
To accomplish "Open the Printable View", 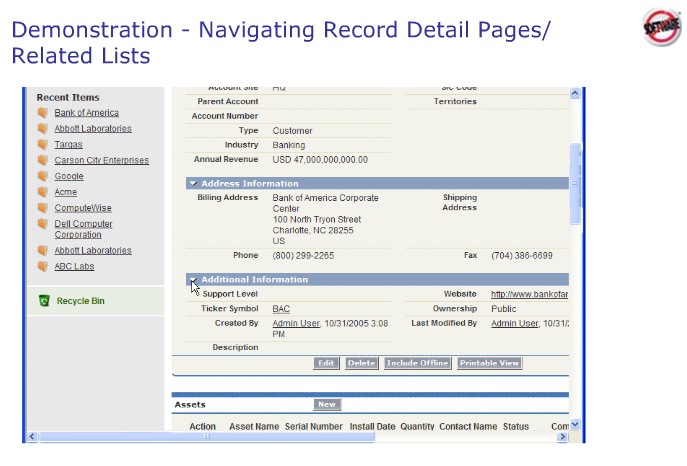I will [489, 363].
